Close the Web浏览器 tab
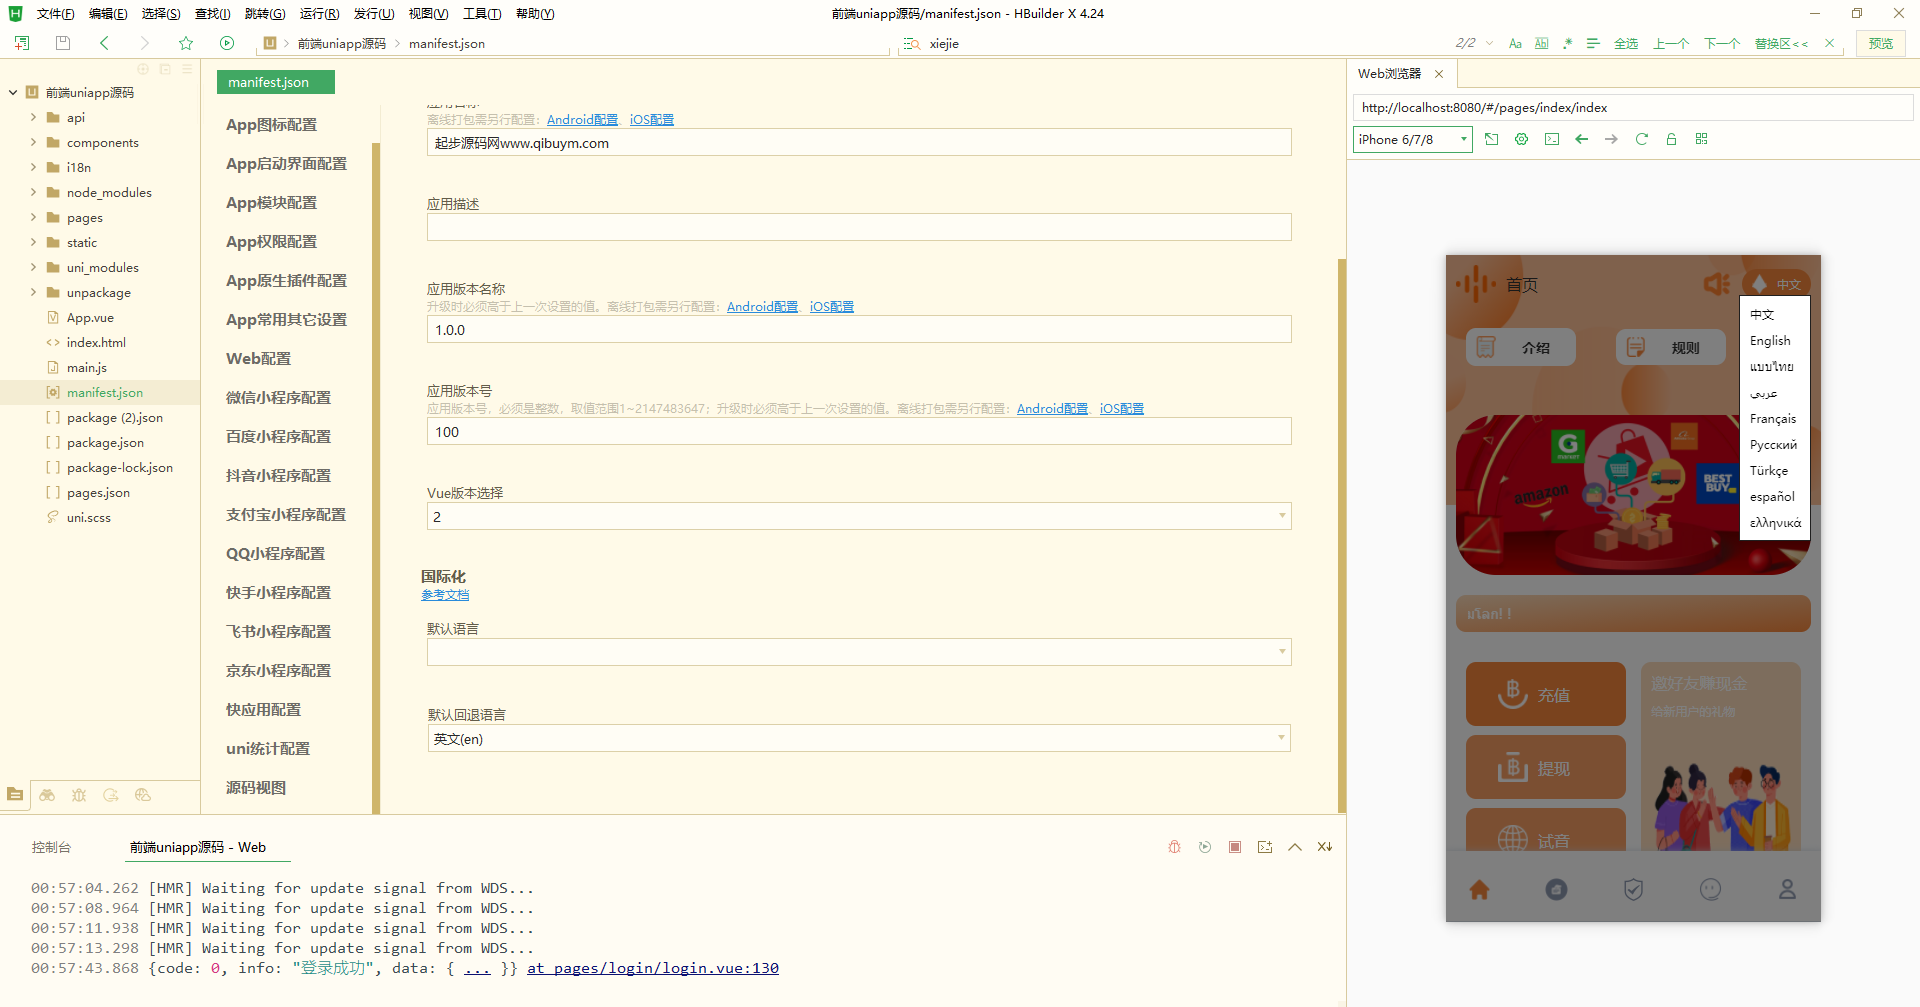The width and height of the screenshot is (1920, 1007). tap(1439, 74)
